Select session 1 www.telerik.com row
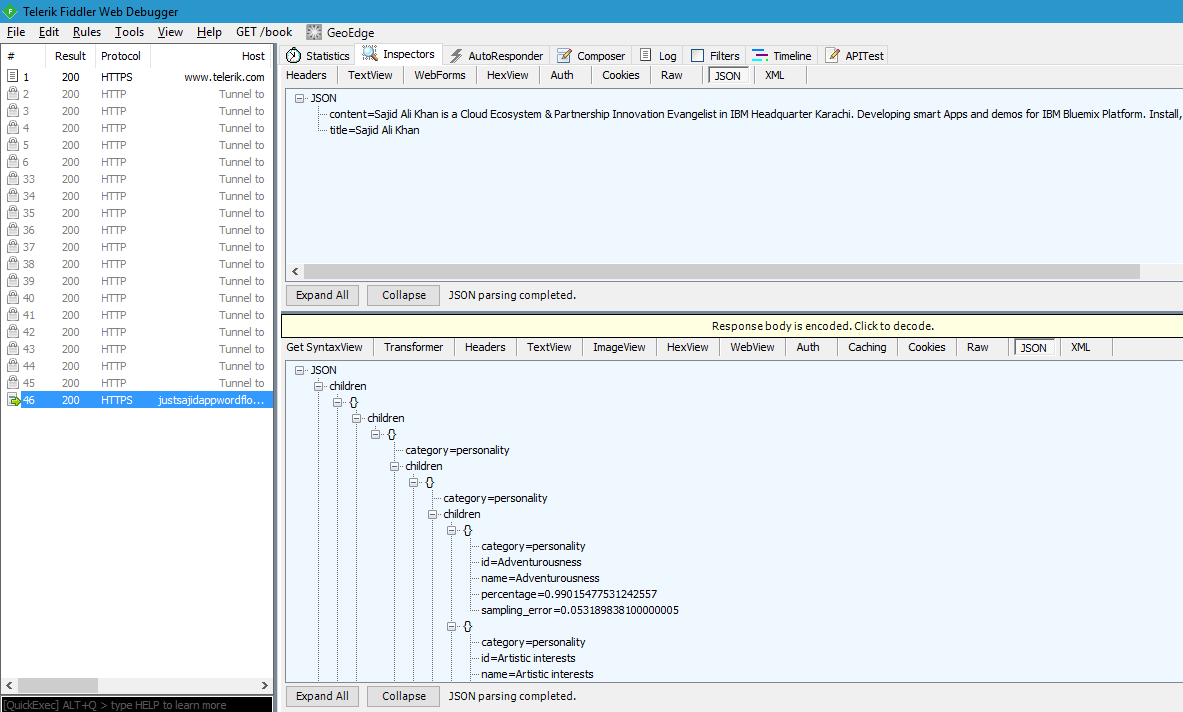 (137, 77)
